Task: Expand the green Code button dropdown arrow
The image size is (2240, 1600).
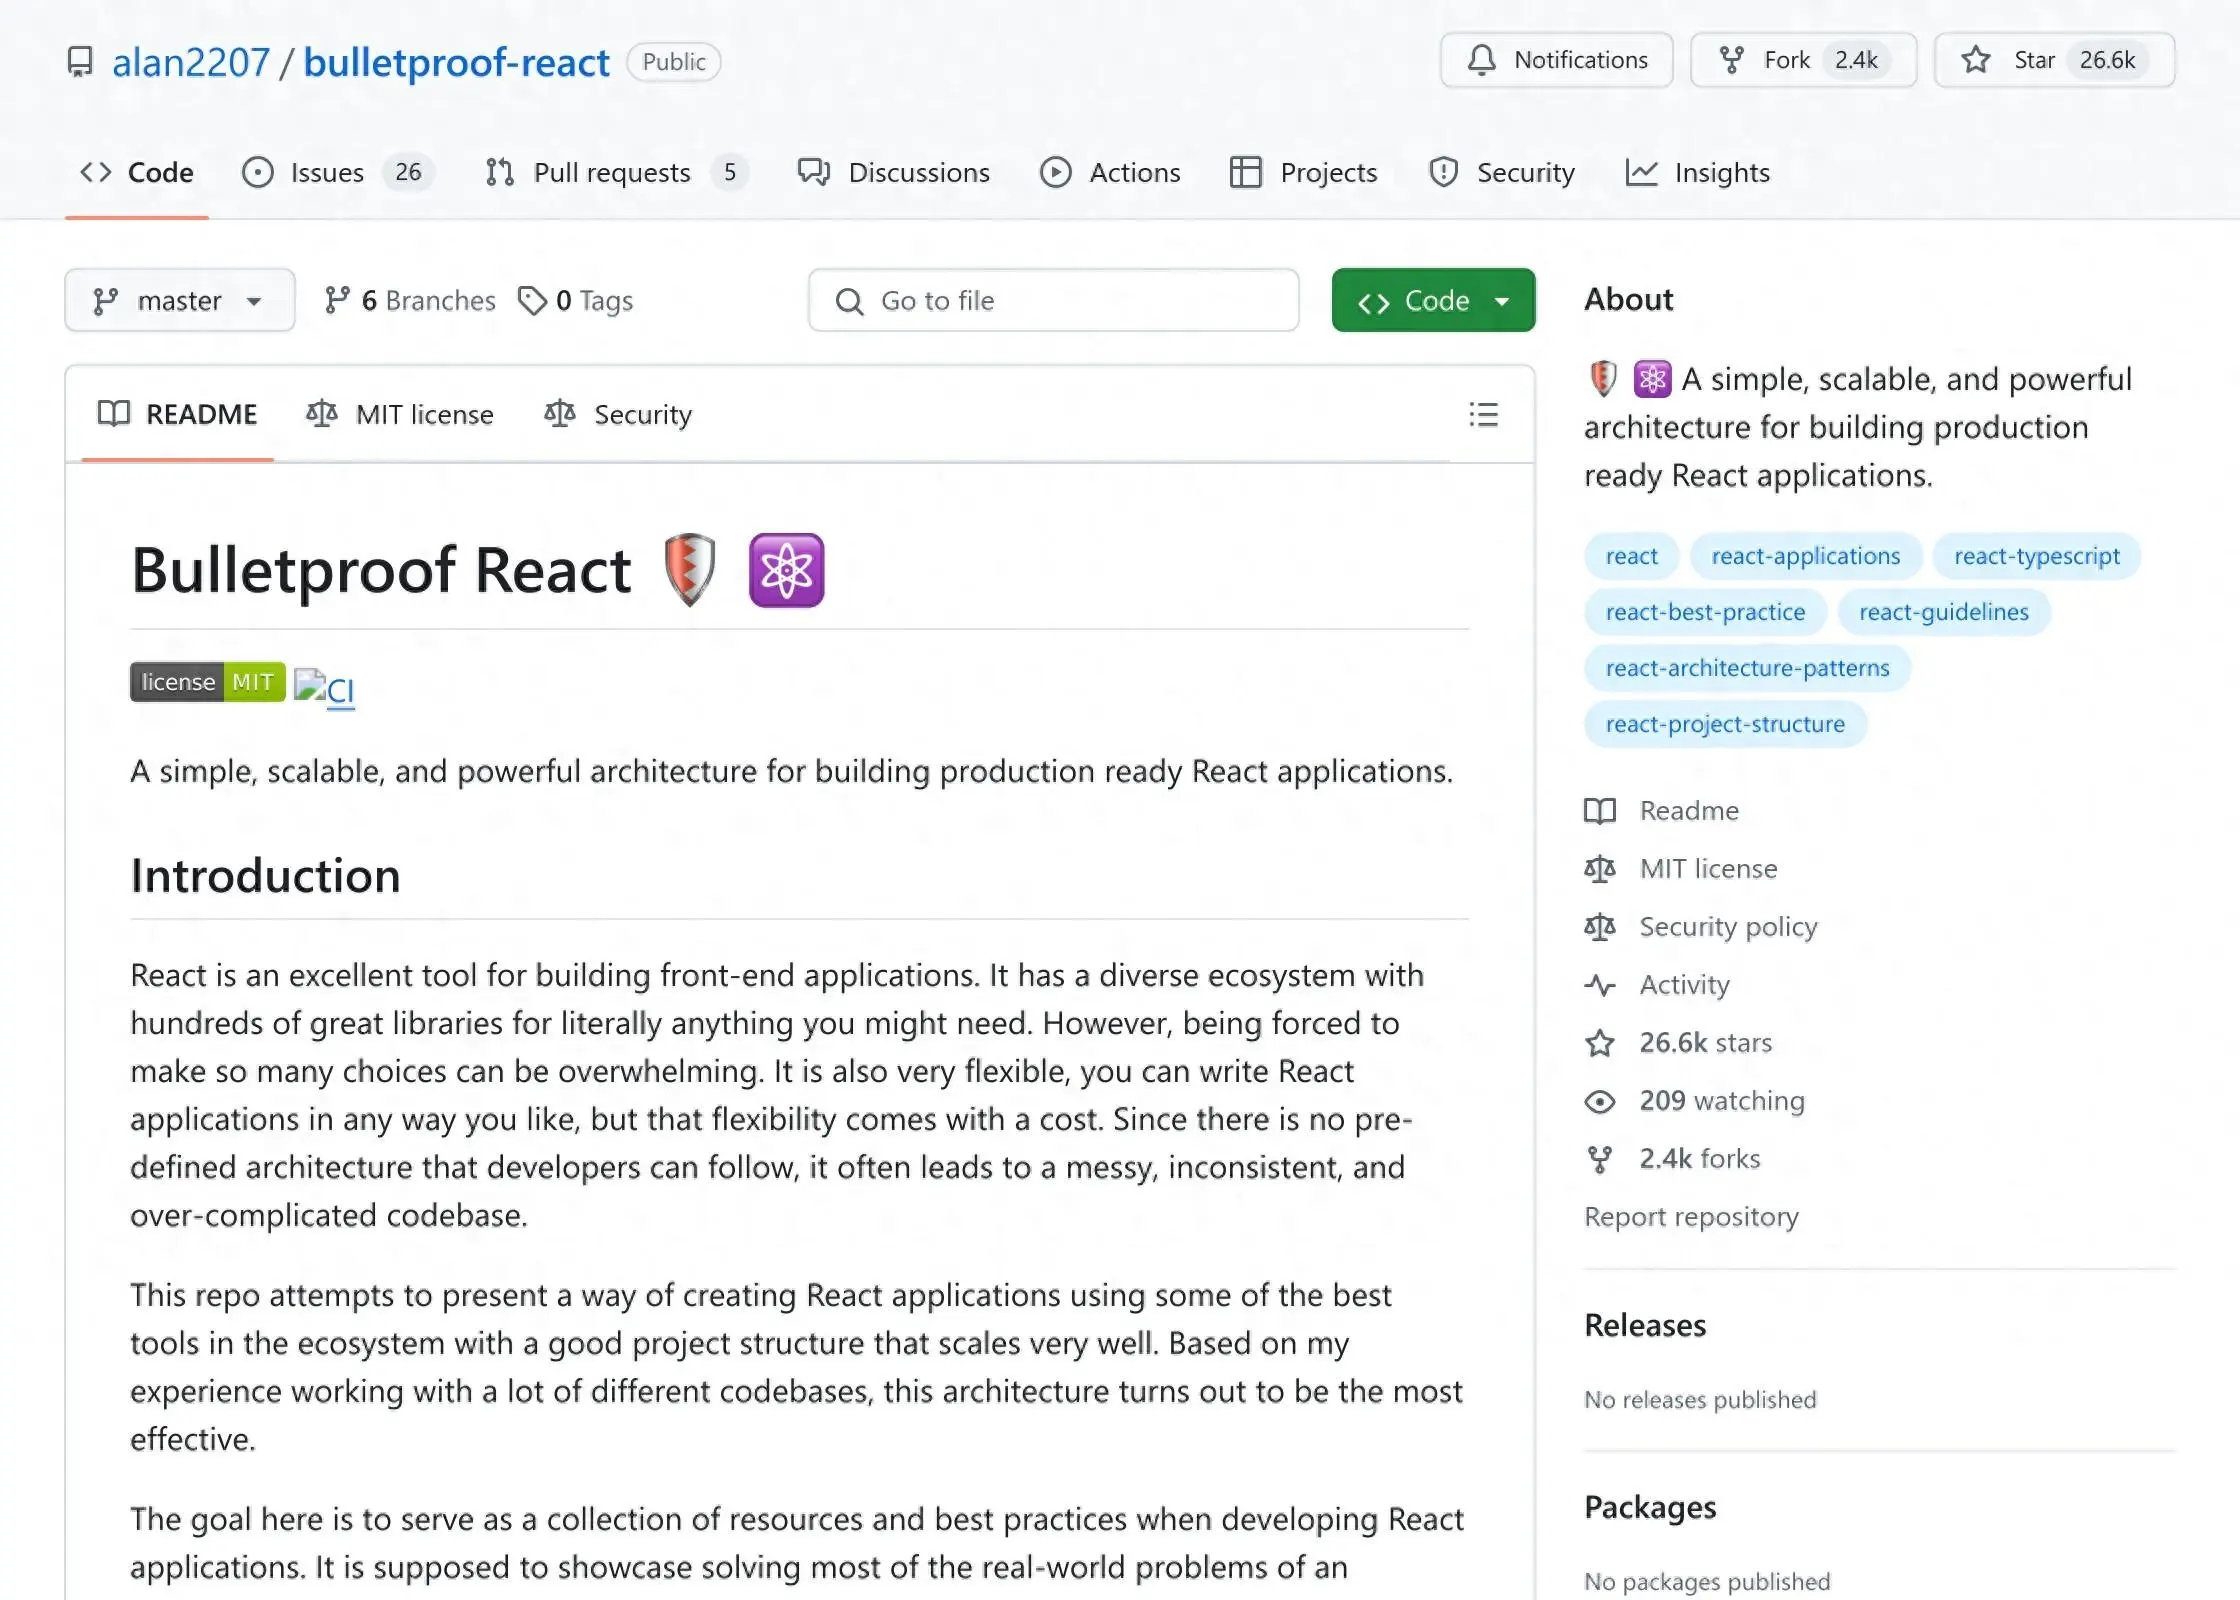Action: point(1502,300)
